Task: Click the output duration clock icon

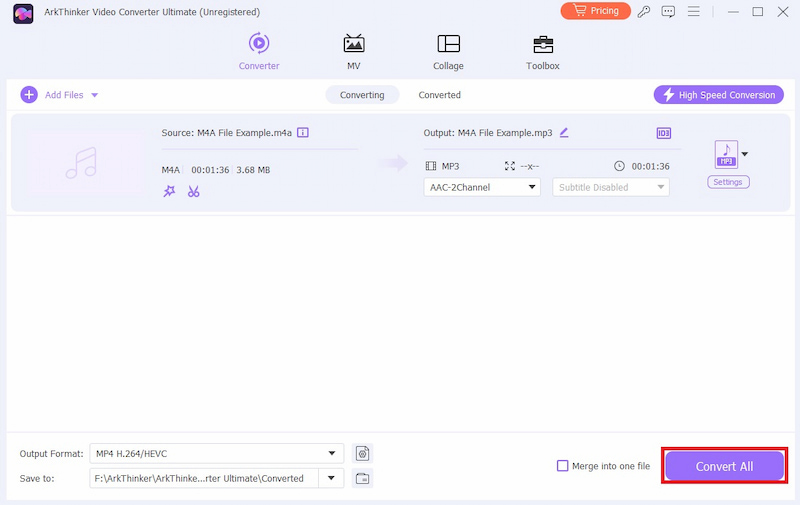Action: [x=619, y=166]
